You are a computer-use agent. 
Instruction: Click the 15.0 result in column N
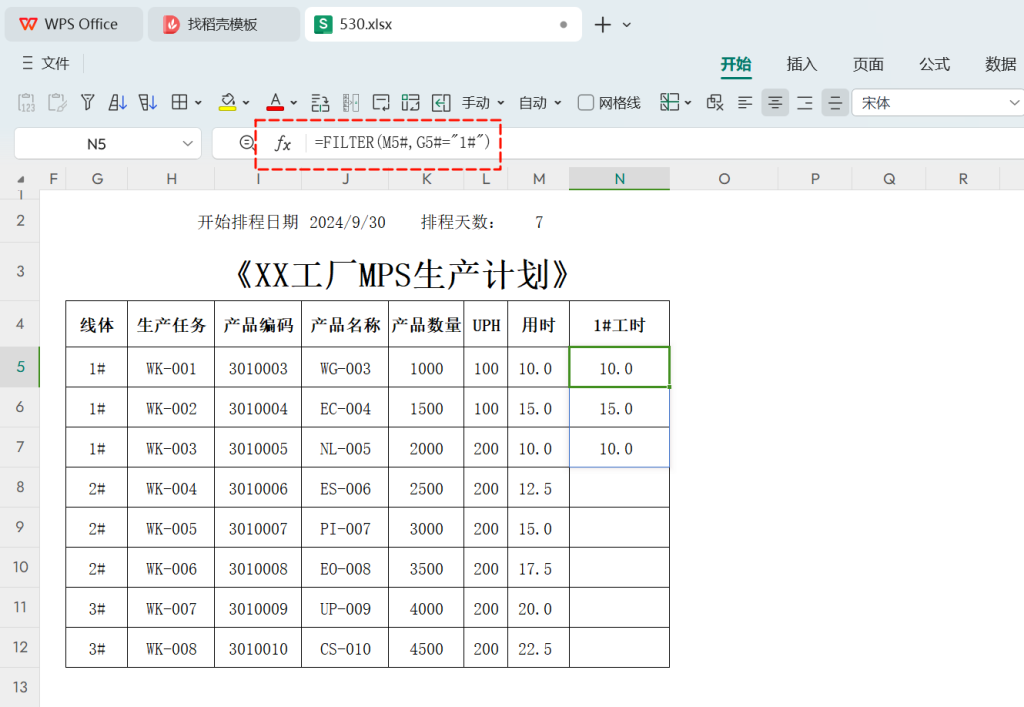click(619, 409)
